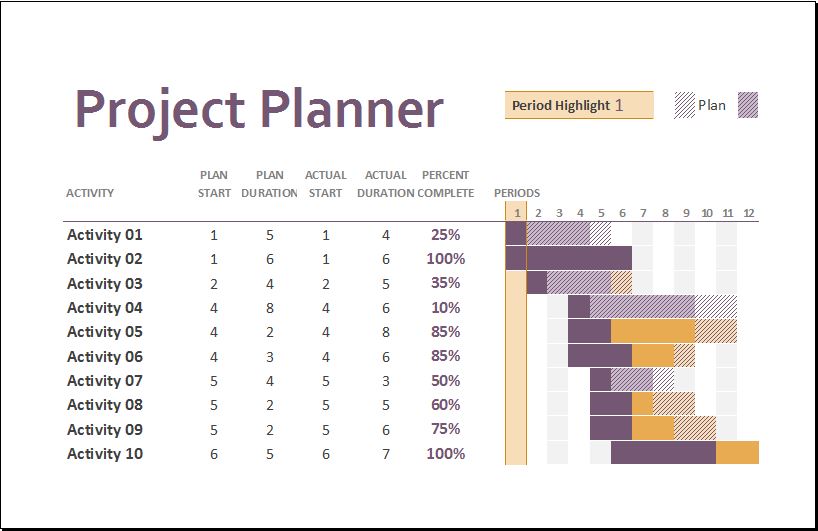Click Activity 04's plan duration value 8
The width and height of the screenshot is (818, 531).
coord(270,308)
